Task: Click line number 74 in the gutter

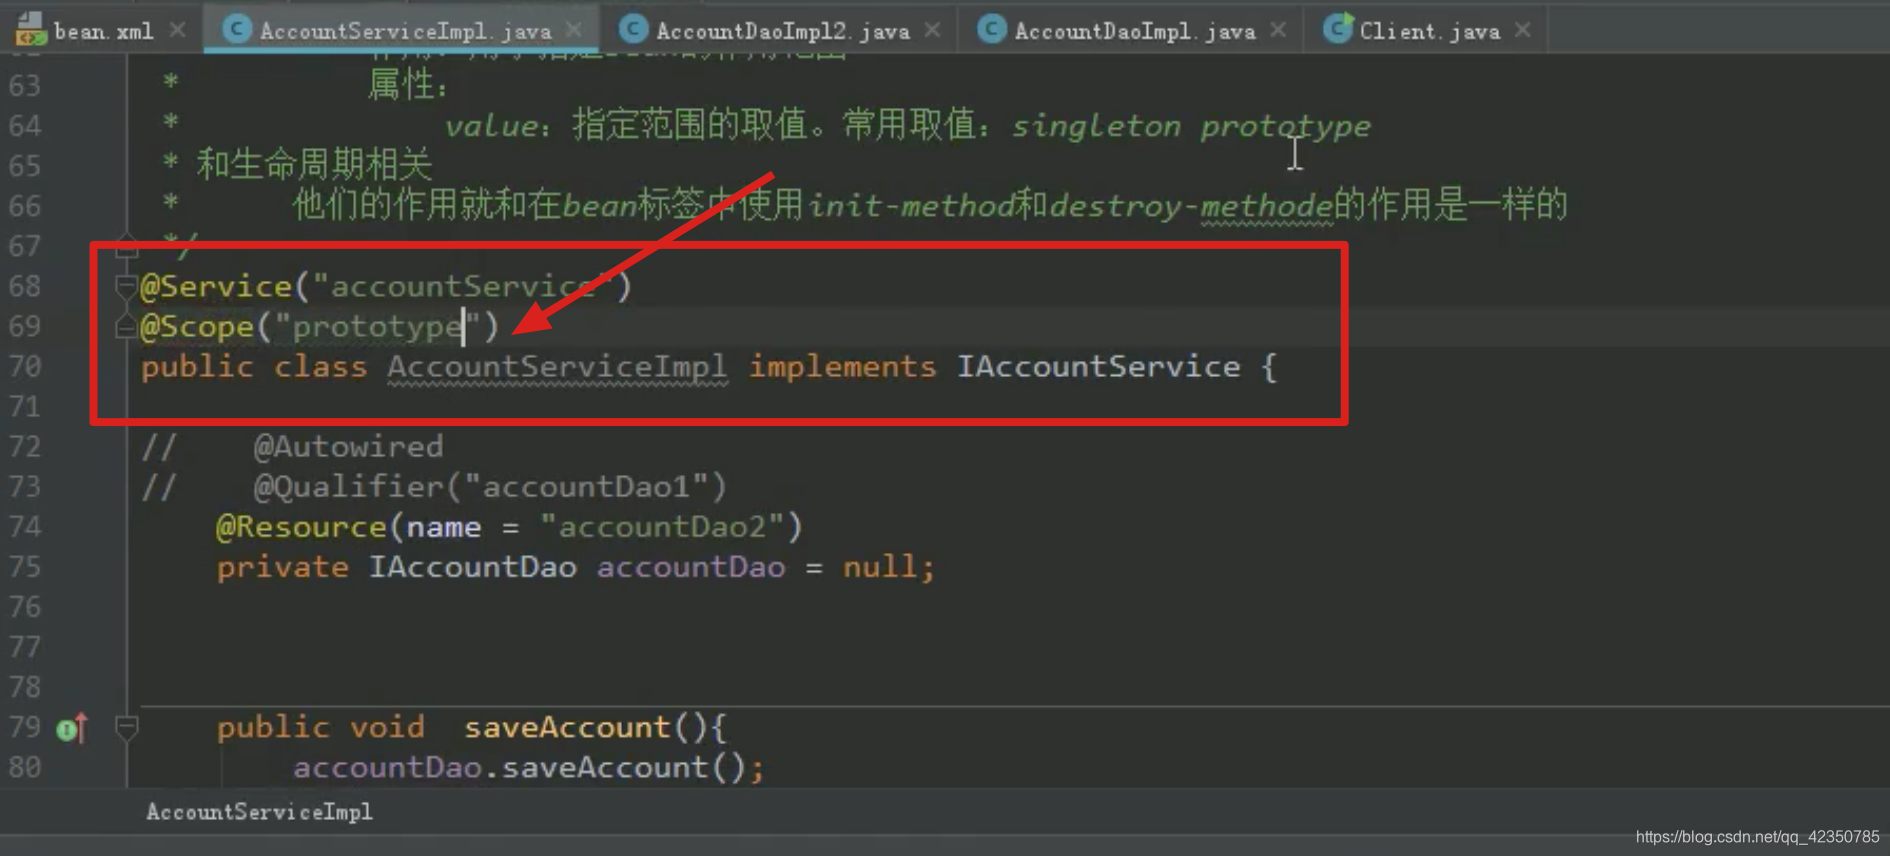Action: click(x=25, y=527)
